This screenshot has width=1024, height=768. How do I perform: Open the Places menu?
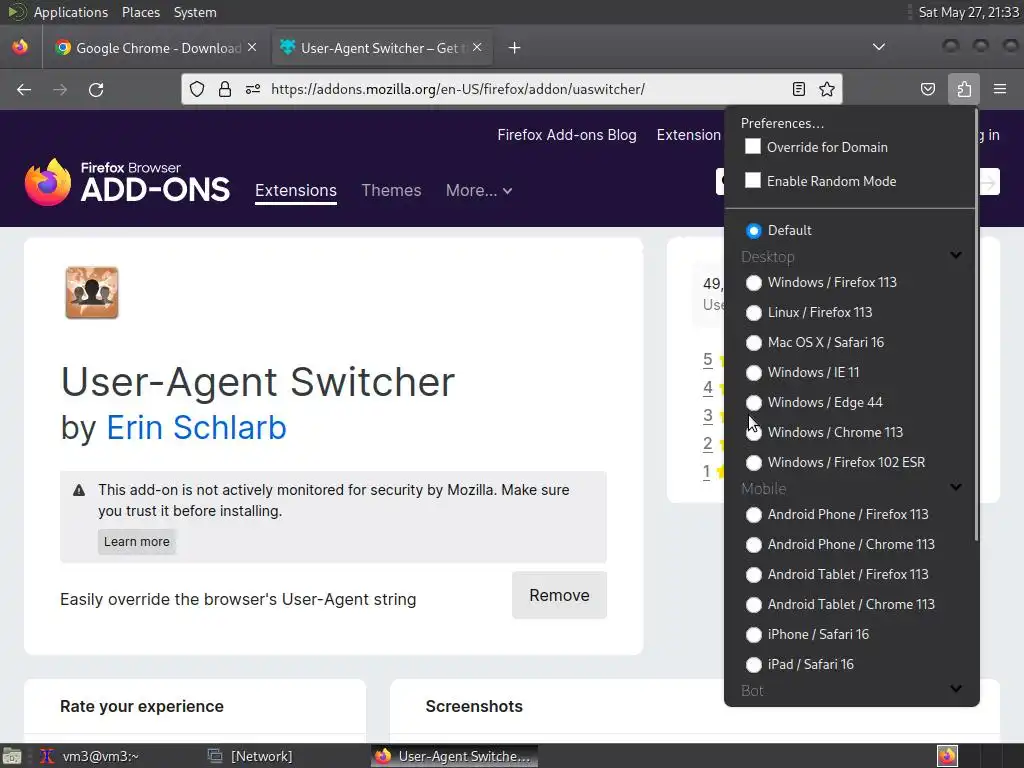[x=140, y=12]
